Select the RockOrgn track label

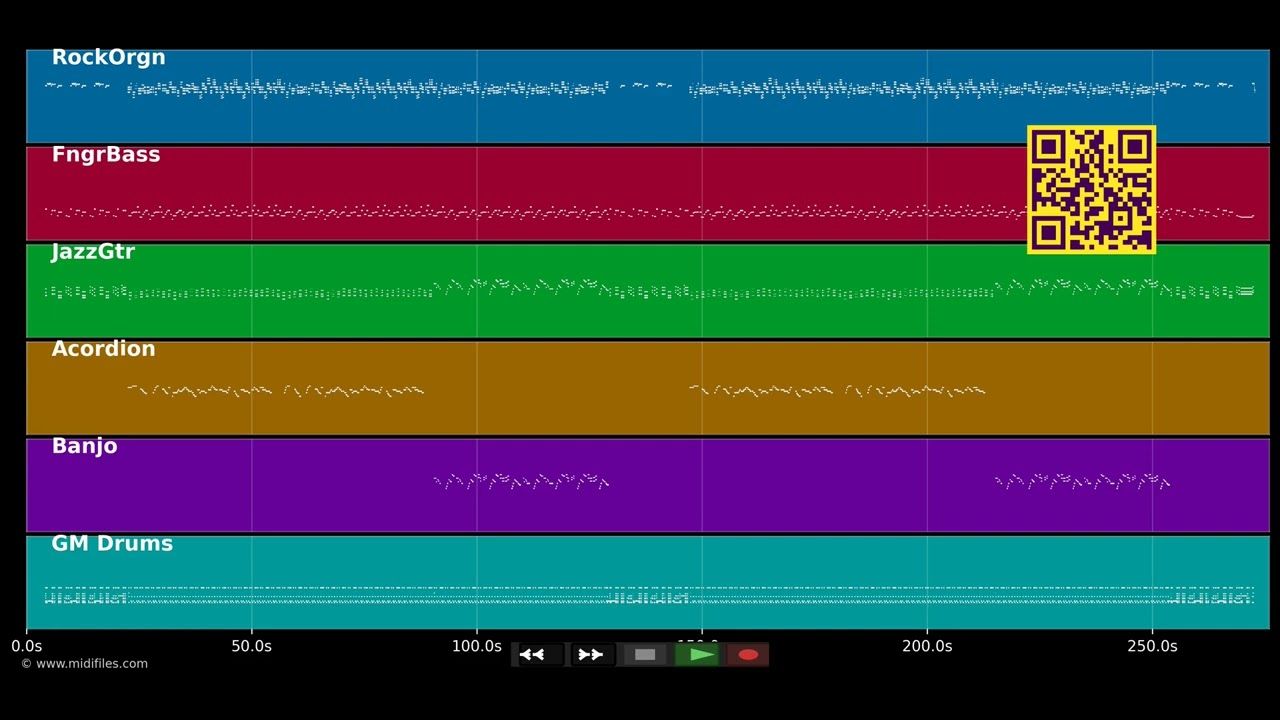[108, 58]
